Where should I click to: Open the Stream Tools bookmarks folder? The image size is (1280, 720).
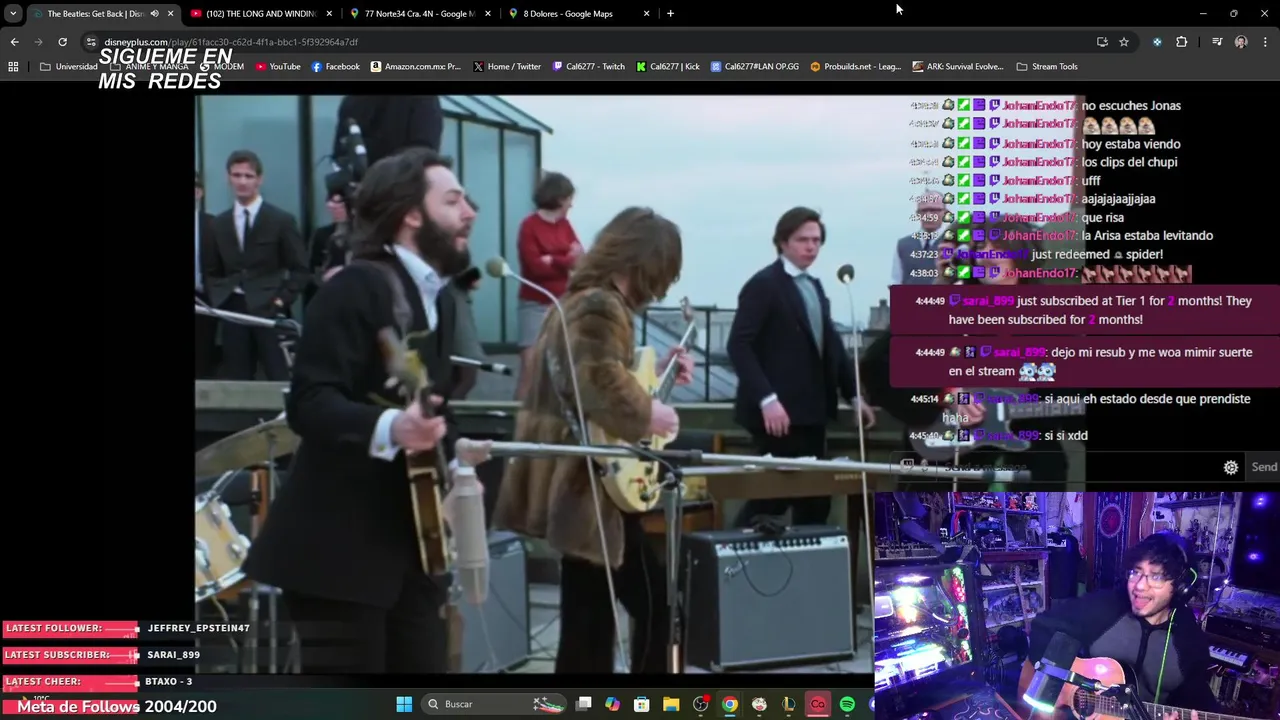pyautogui.click(x=1047, y=67)
